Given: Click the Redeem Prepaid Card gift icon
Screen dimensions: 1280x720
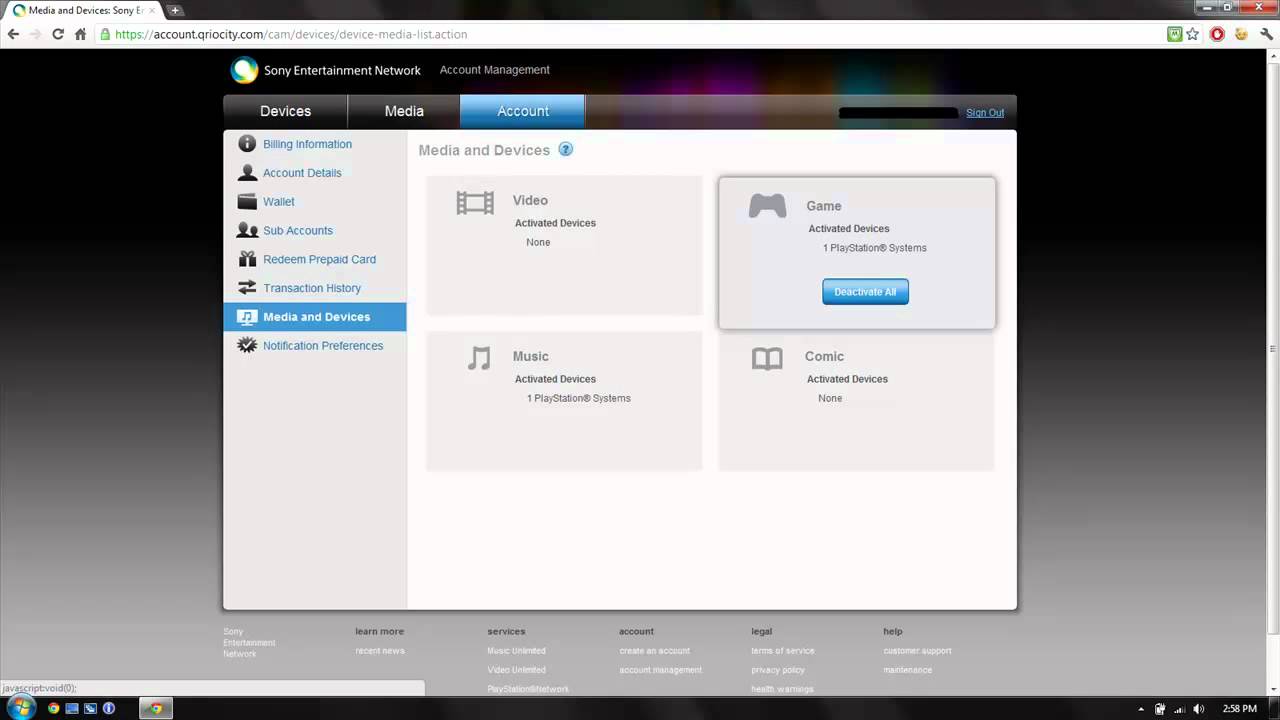Looking at the screenshot, I should point(247,259).
